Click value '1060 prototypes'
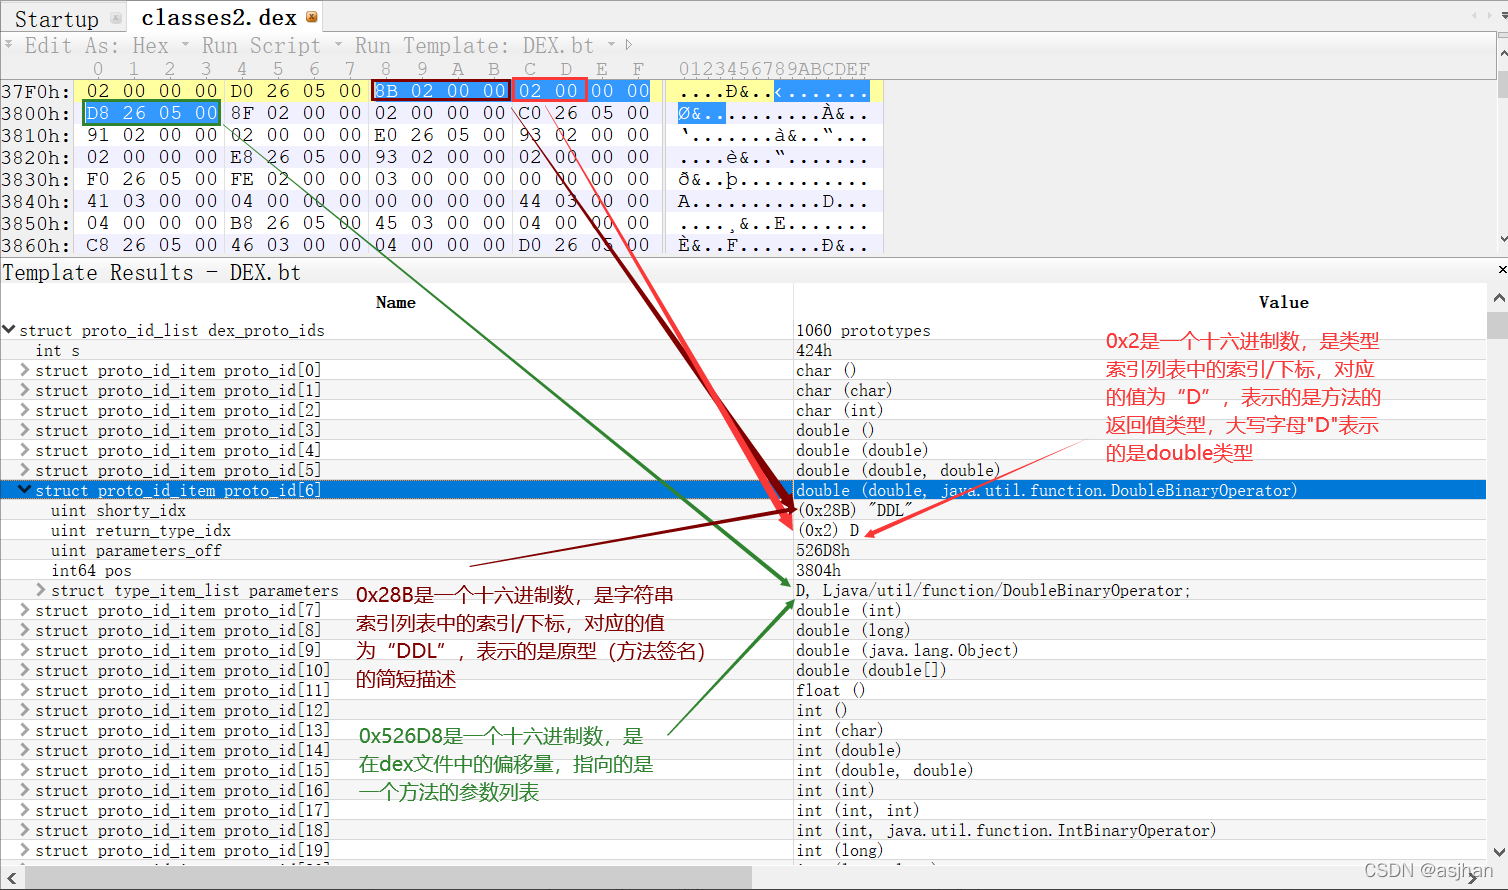Screen dimensions: 1508x890 pyautogui.click(x=863, y=330)
